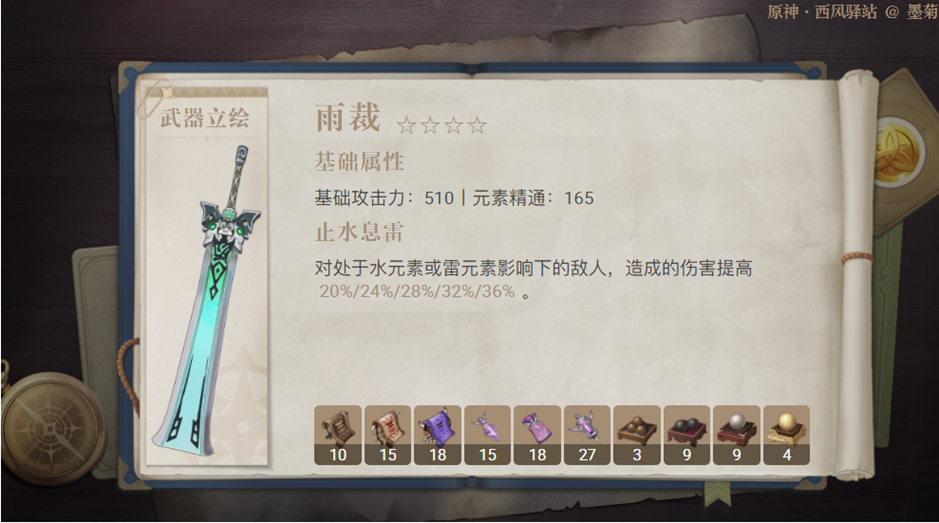
Task: Click the refinement percentages 20%/24%/28%/32%/36%
Action: [417, 292]
